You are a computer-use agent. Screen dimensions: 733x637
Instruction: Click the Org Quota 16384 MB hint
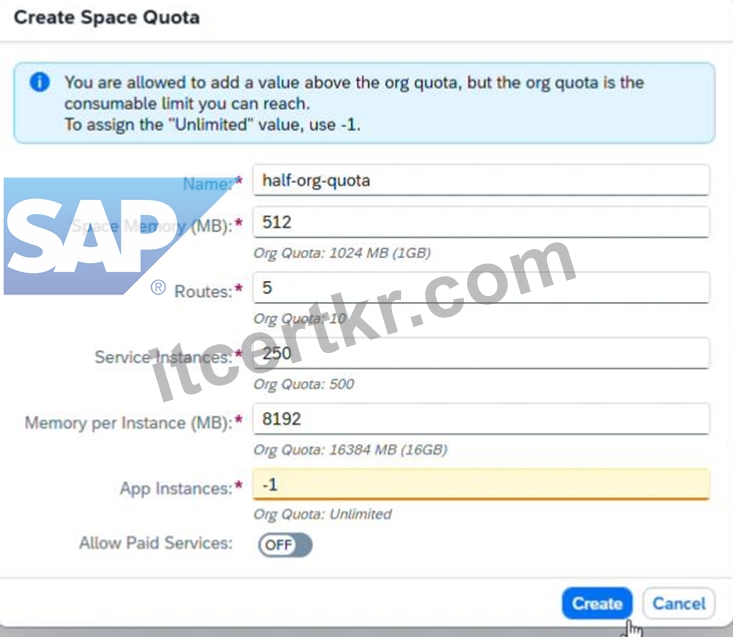click(351, 450)
